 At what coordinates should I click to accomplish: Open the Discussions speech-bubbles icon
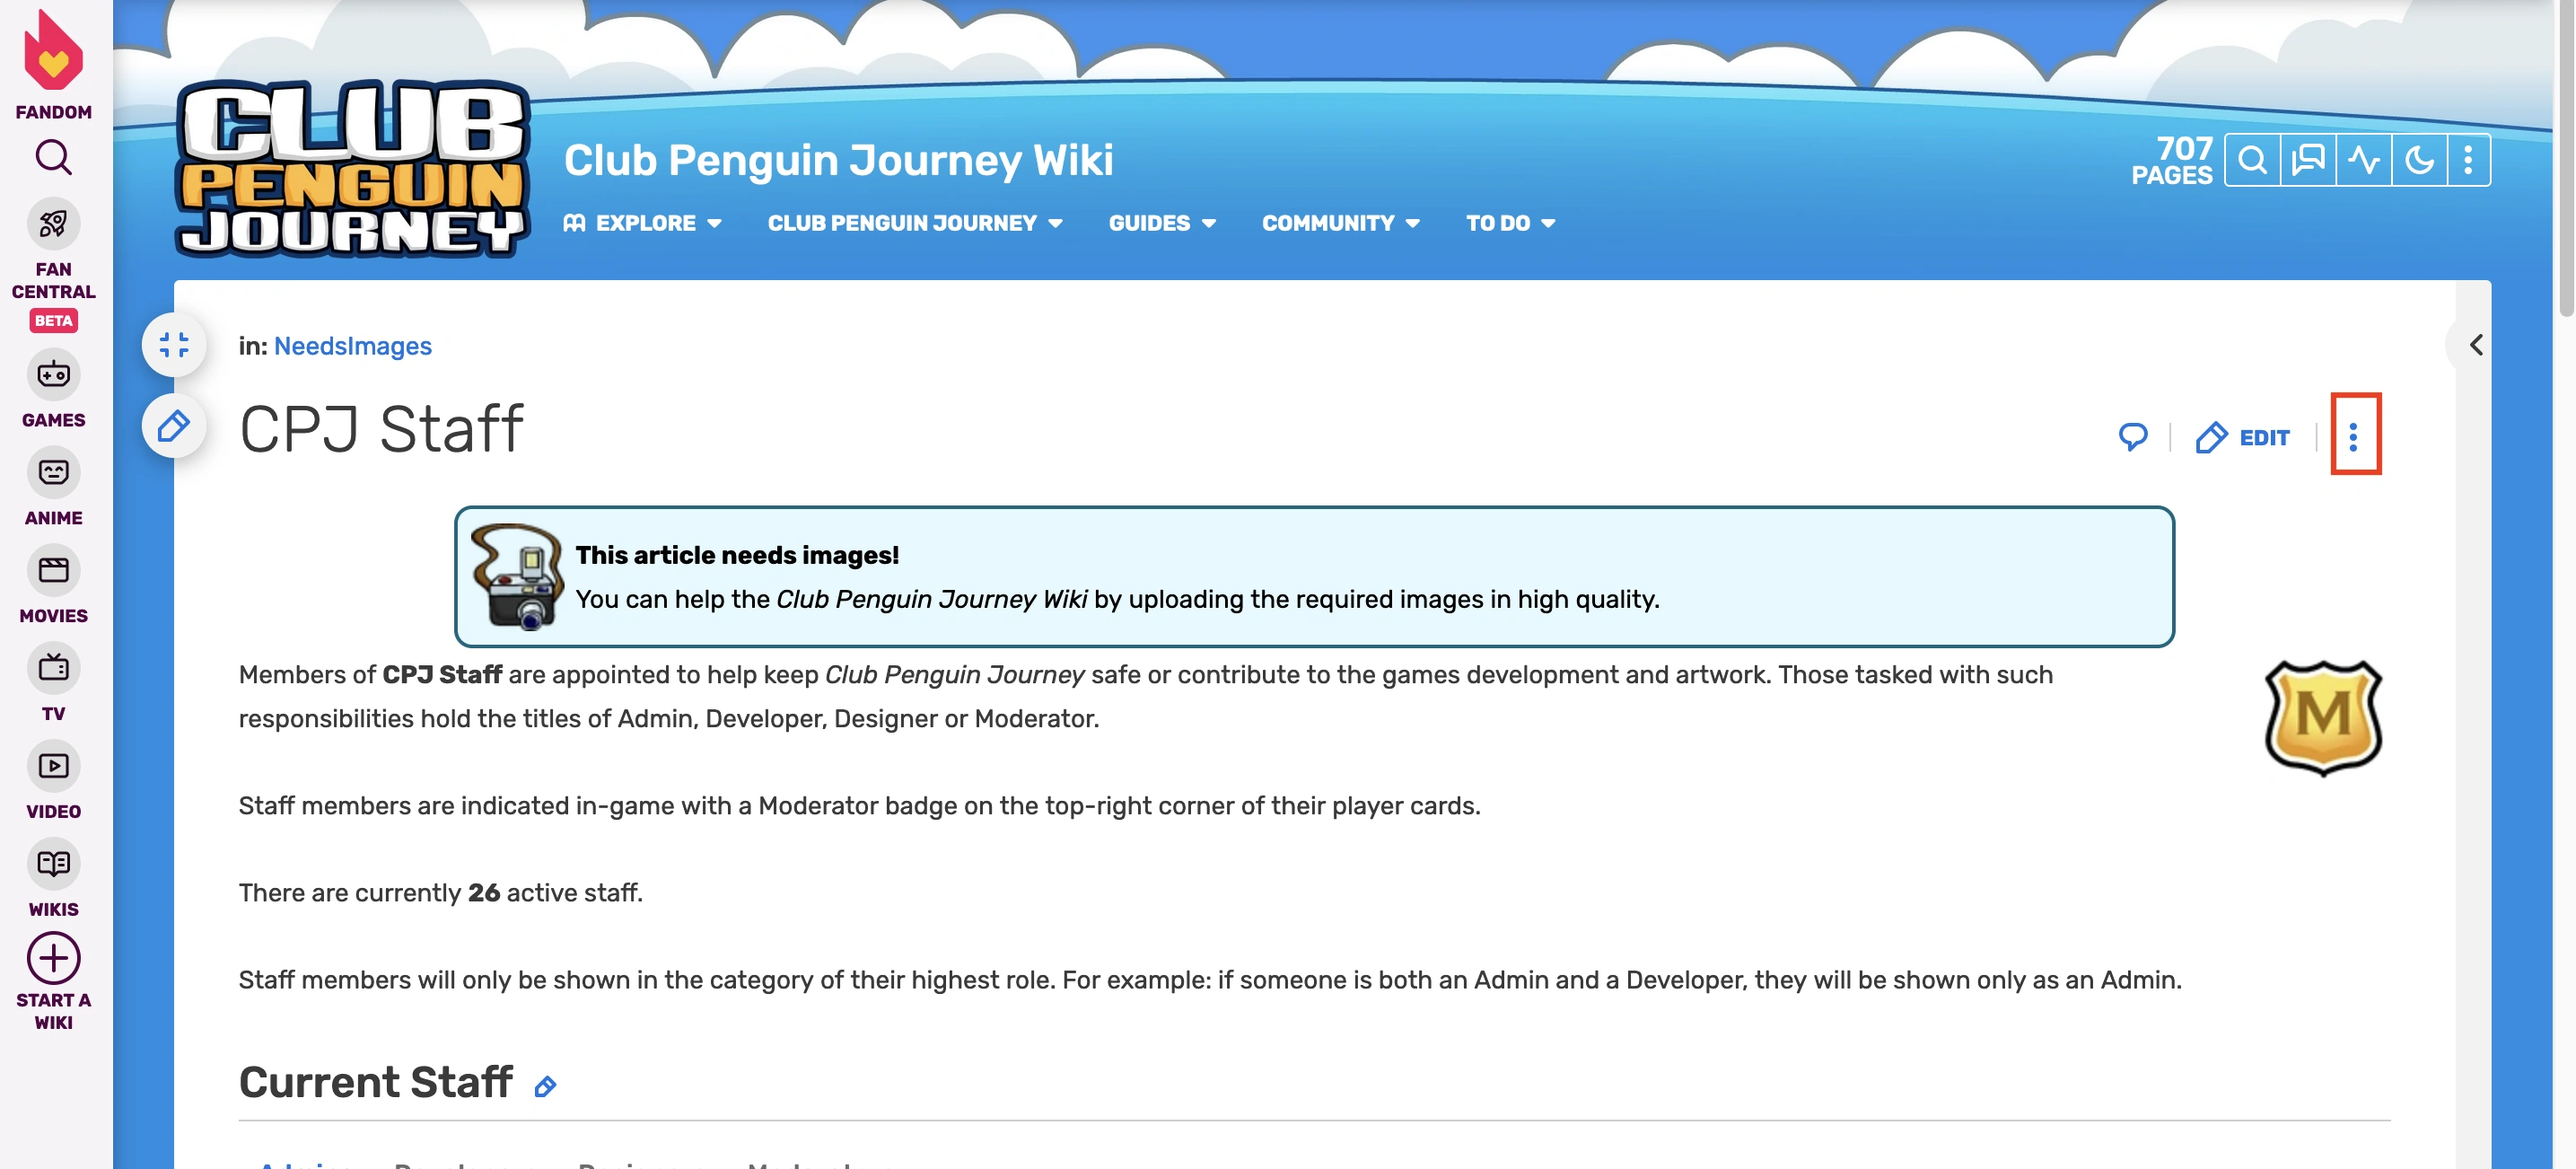2308,160
